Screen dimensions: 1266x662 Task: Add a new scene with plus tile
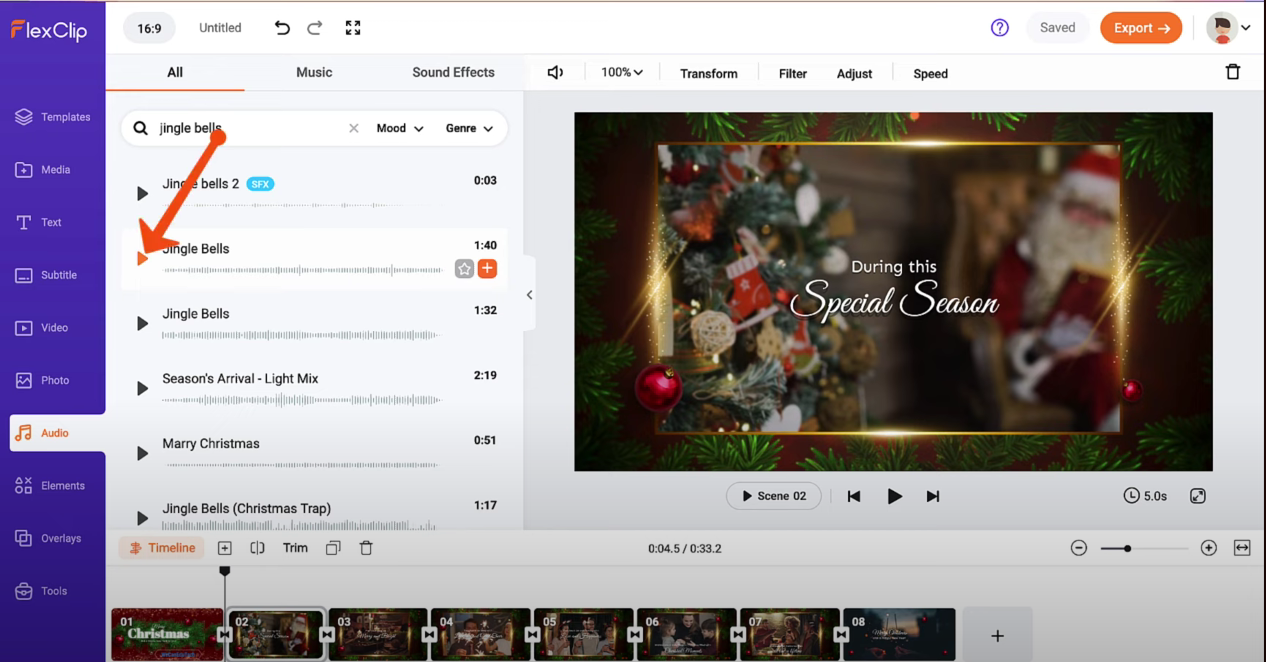pos(997,636)
